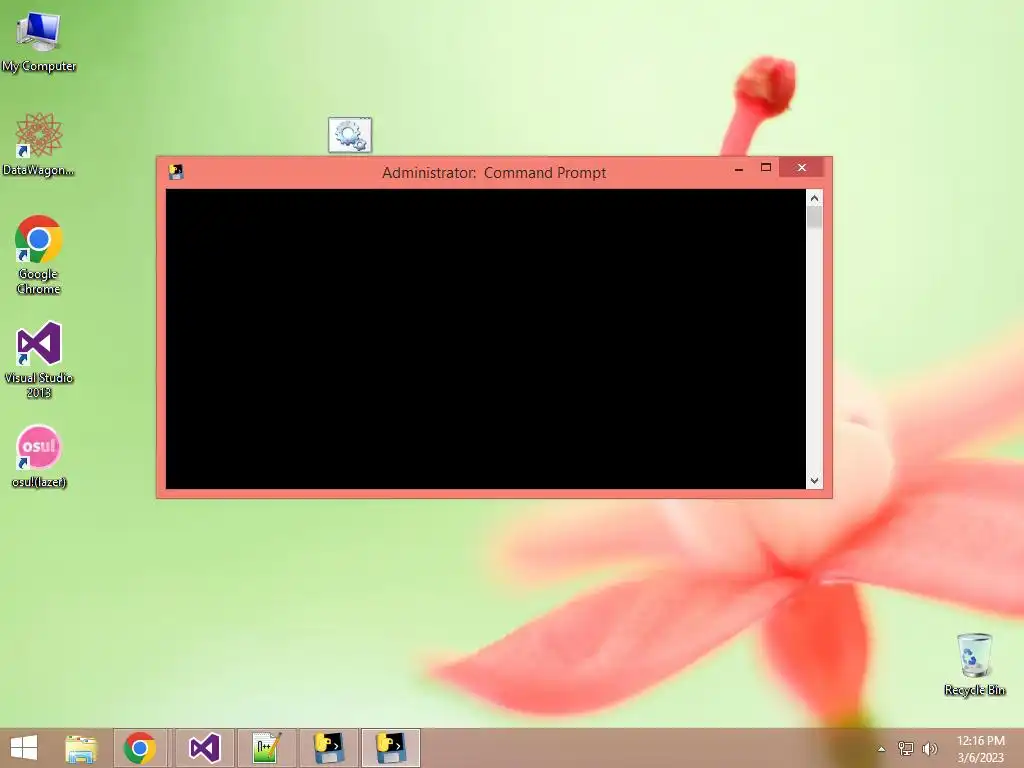Open the Windows Start button
The image size is (1024, 768).
pos(24,748)
